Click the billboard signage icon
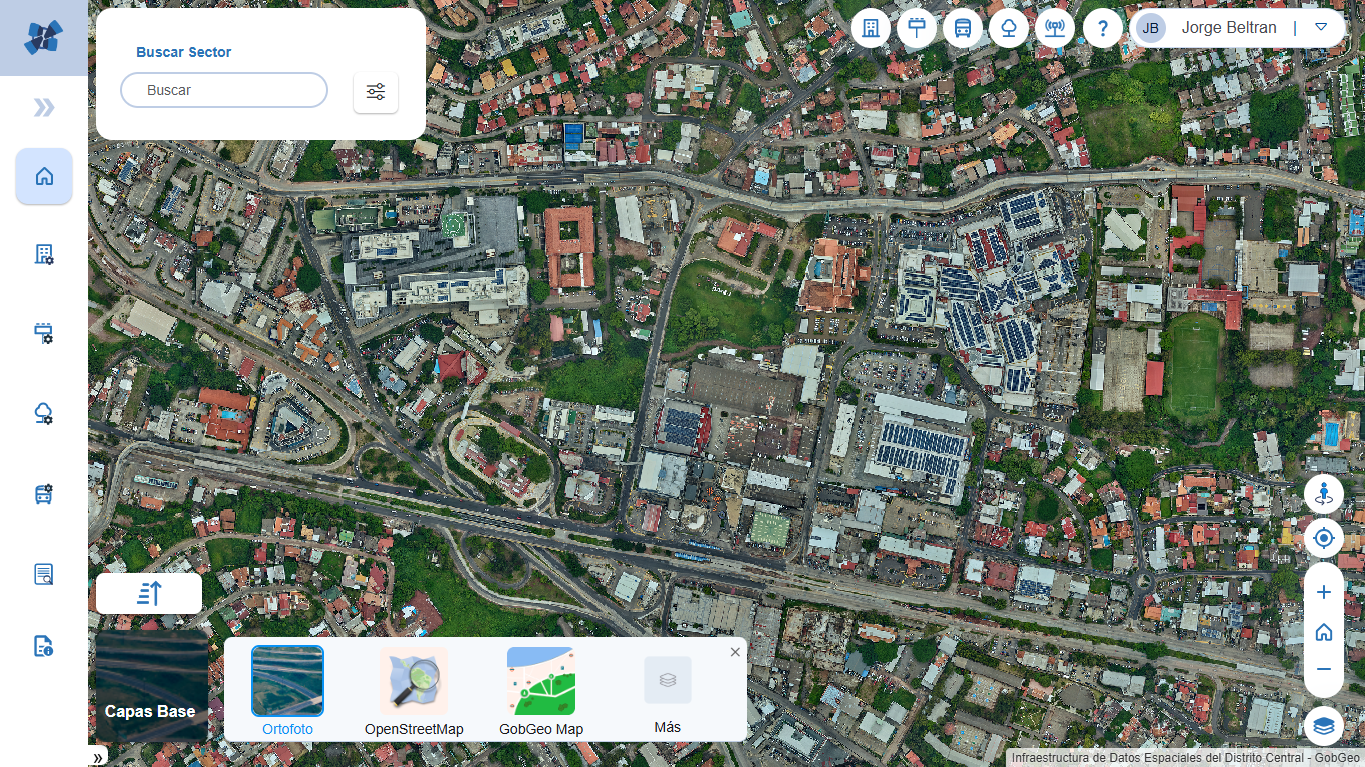Viewport: 1365px width, 767px height. [x=917, y=28]
